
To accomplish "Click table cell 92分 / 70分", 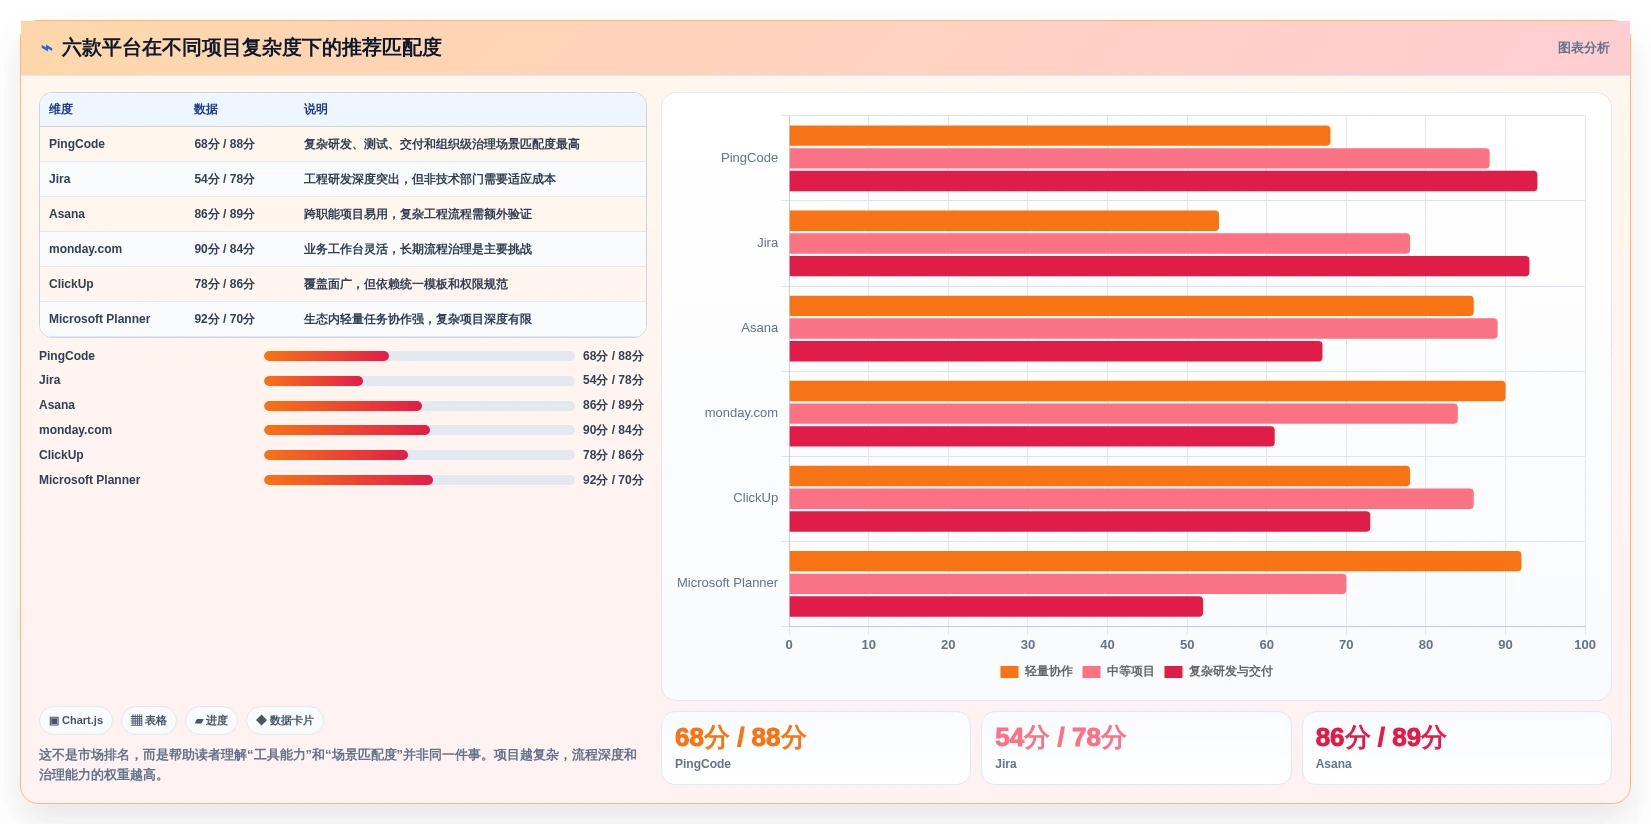I will (x=224, y=319).
